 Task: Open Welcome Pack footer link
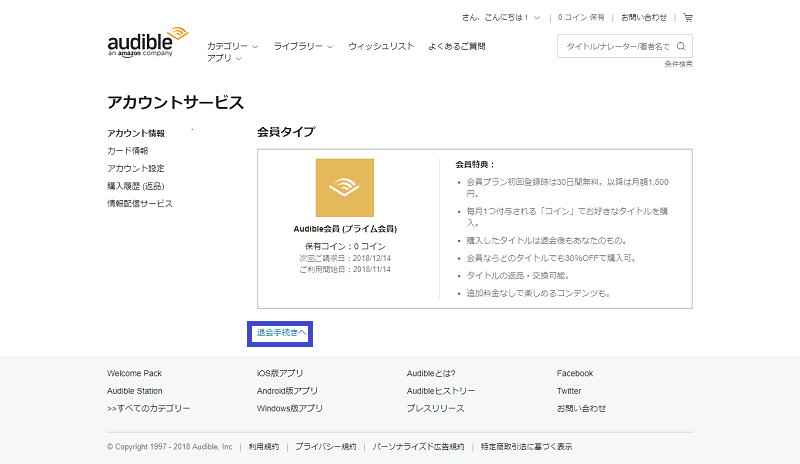[x=134, y=373]
